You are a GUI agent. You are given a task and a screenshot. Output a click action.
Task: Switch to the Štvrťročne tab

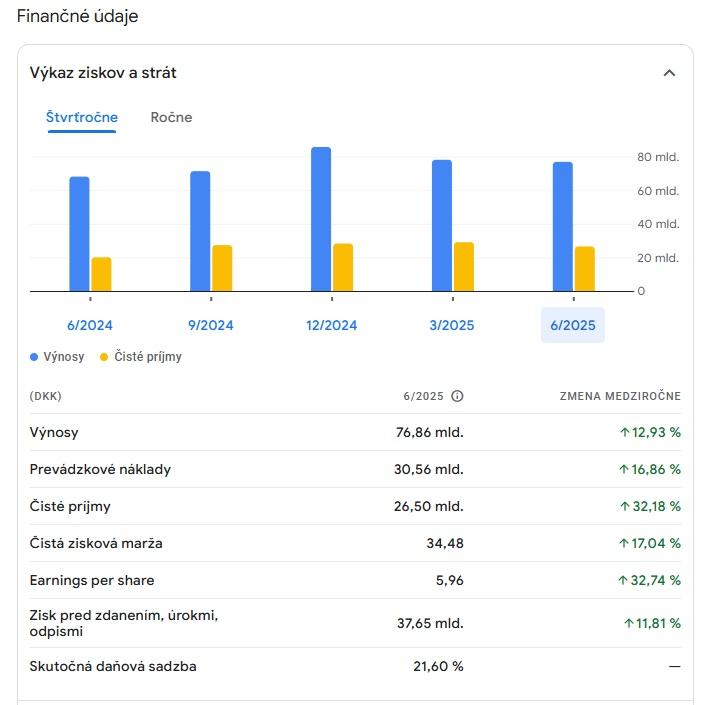82,118
